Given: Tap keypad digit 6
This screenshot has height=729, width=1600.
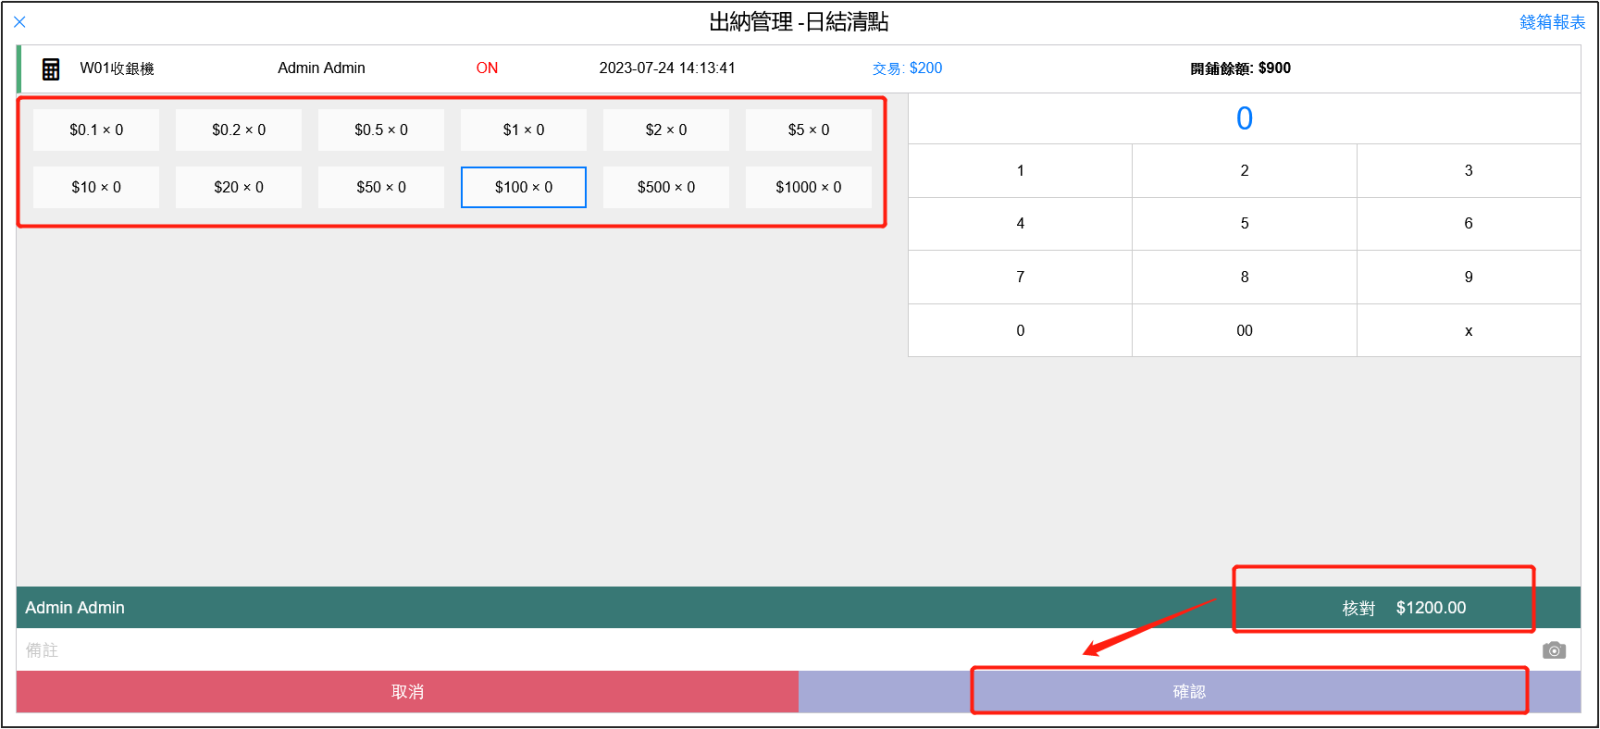Looking at the screenshot, I should [x=1469, y=224].
